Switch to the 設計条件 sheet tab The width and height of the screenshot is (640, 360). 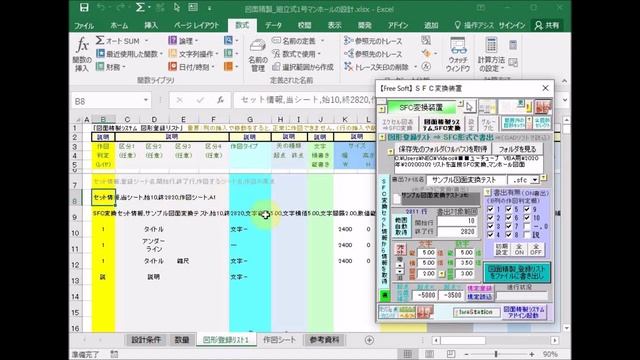click(146, 340)
